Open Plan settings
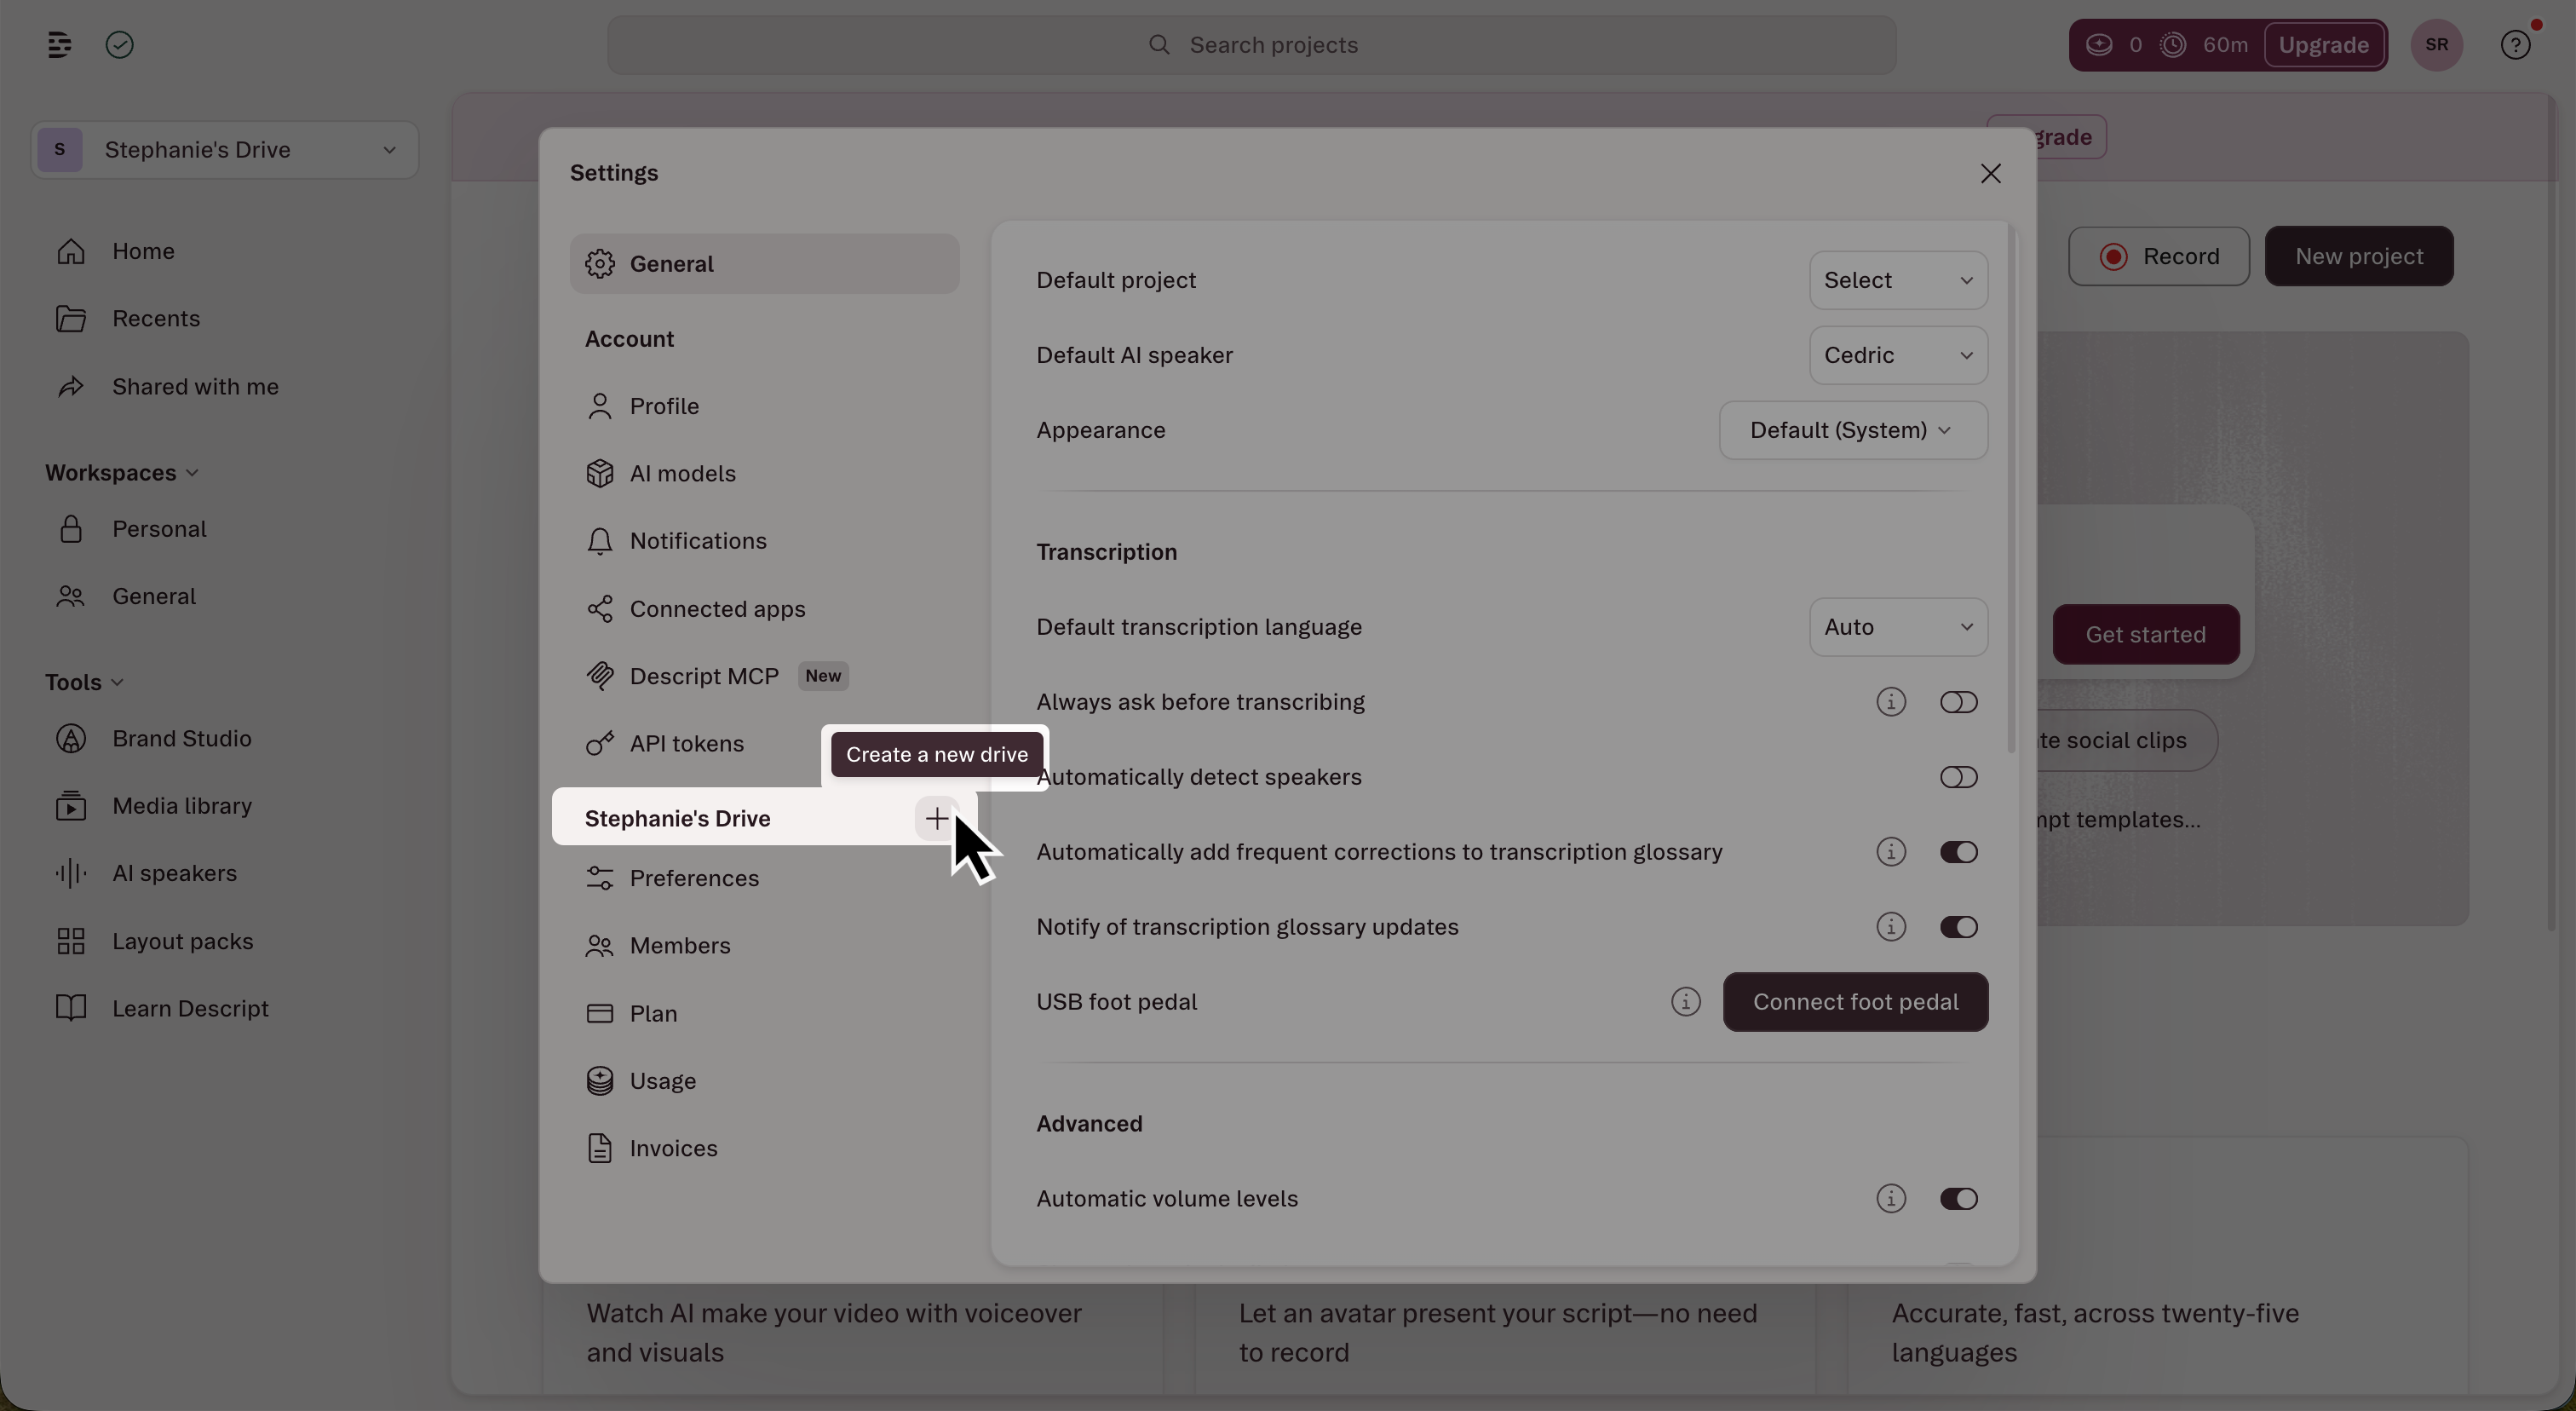The width and height of the screenshot is (2576, 1411). (x=764, y=1014)
